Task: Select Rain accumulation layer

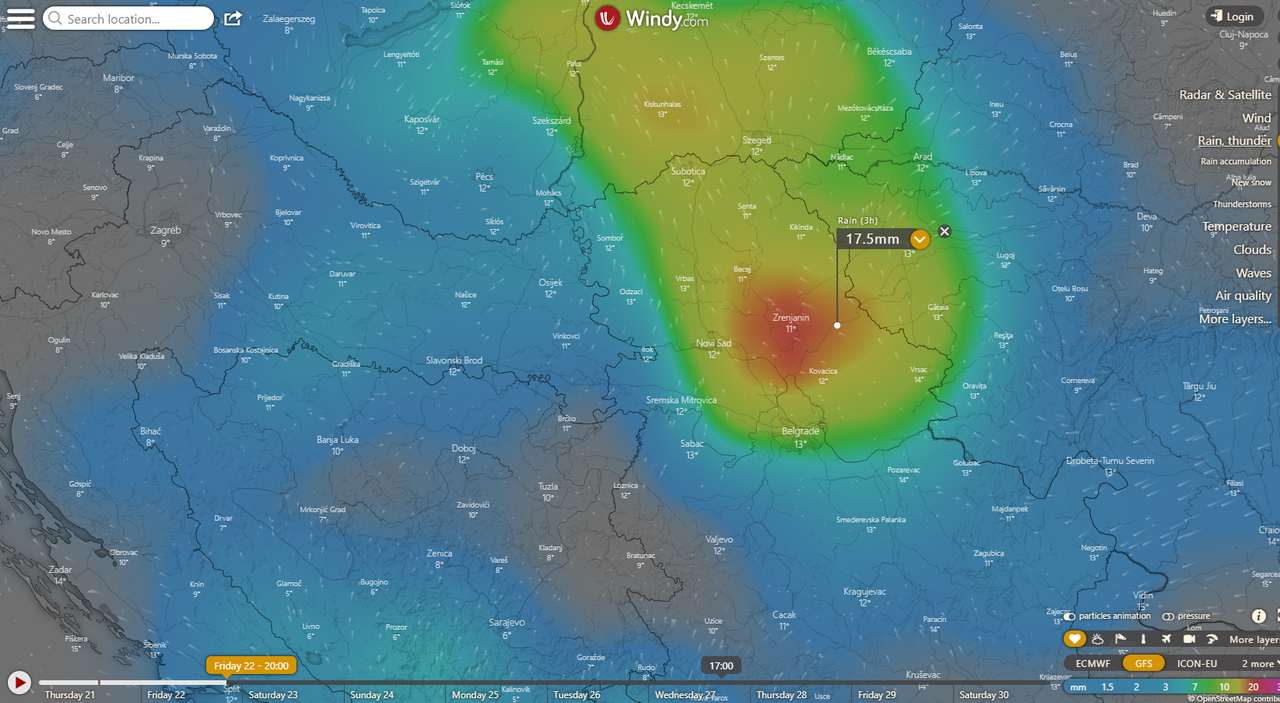Action: pos(1236,161)
